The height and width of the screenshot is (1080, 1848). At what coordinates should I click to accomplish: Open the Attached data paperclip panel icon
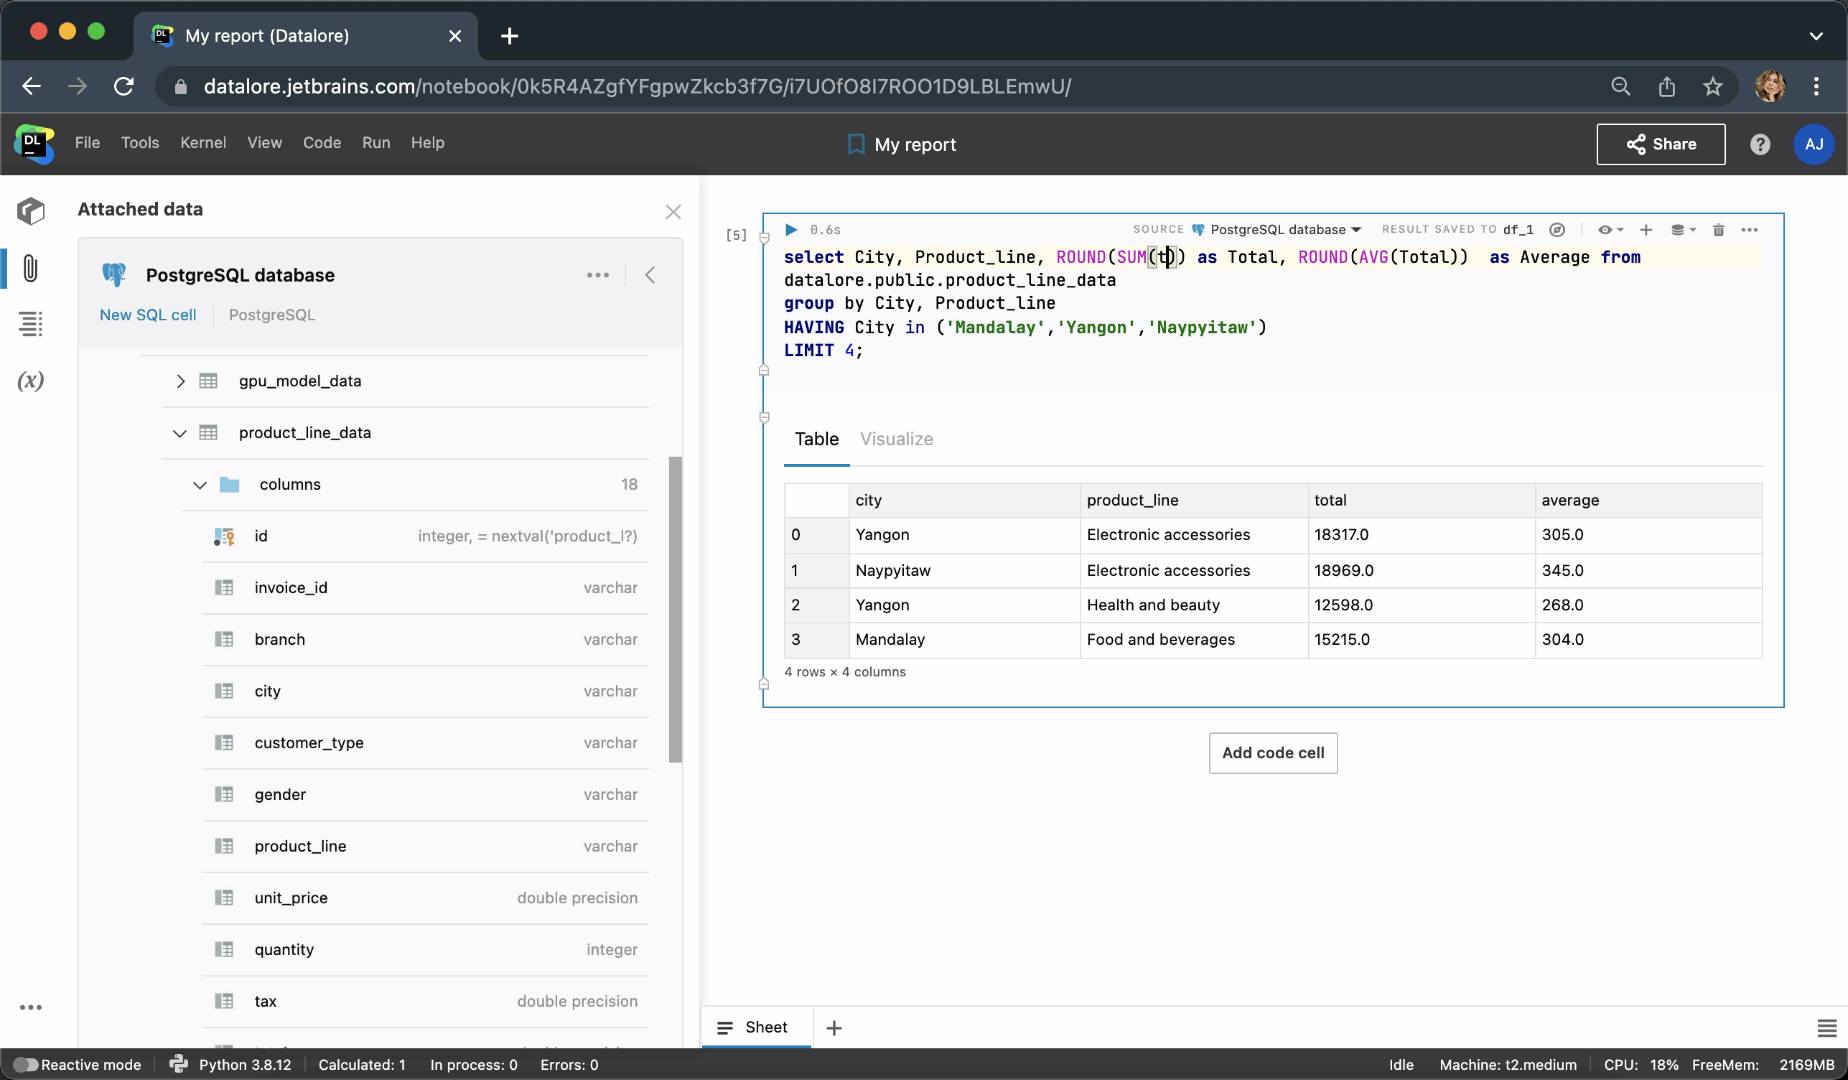tap(31, 268)
